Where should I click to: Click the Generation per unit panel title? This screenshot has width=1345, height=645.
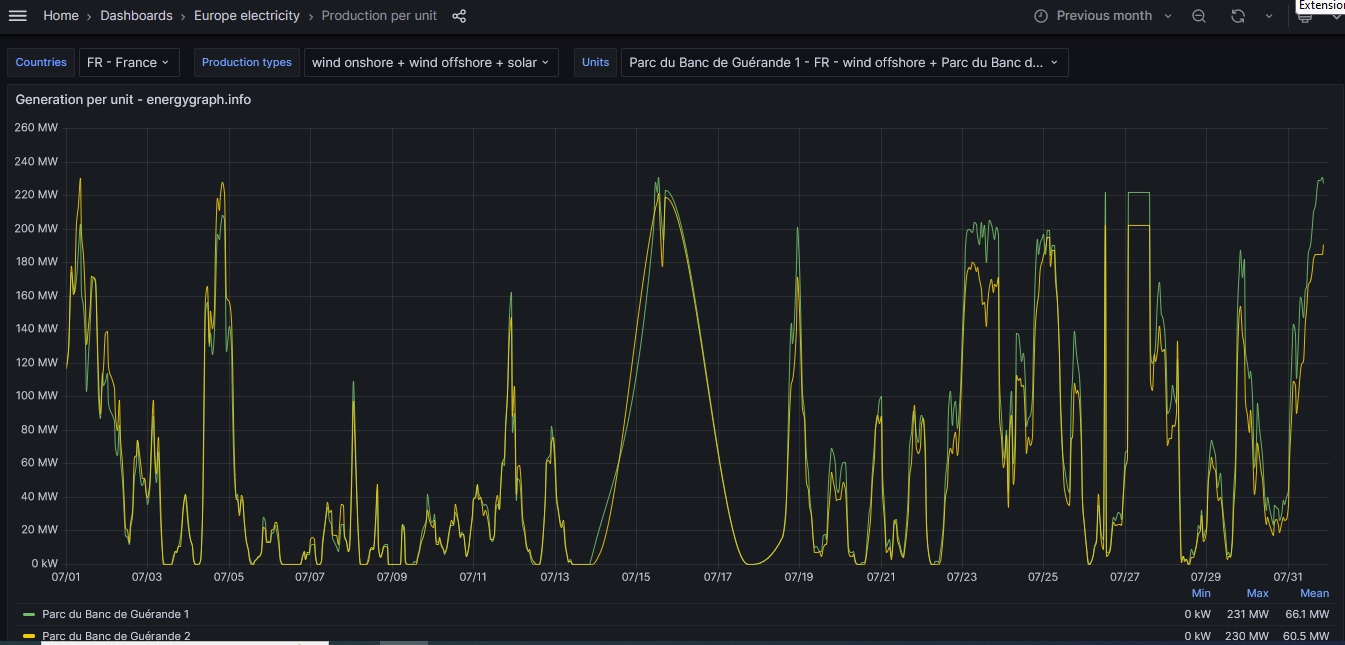coord(133,99)
